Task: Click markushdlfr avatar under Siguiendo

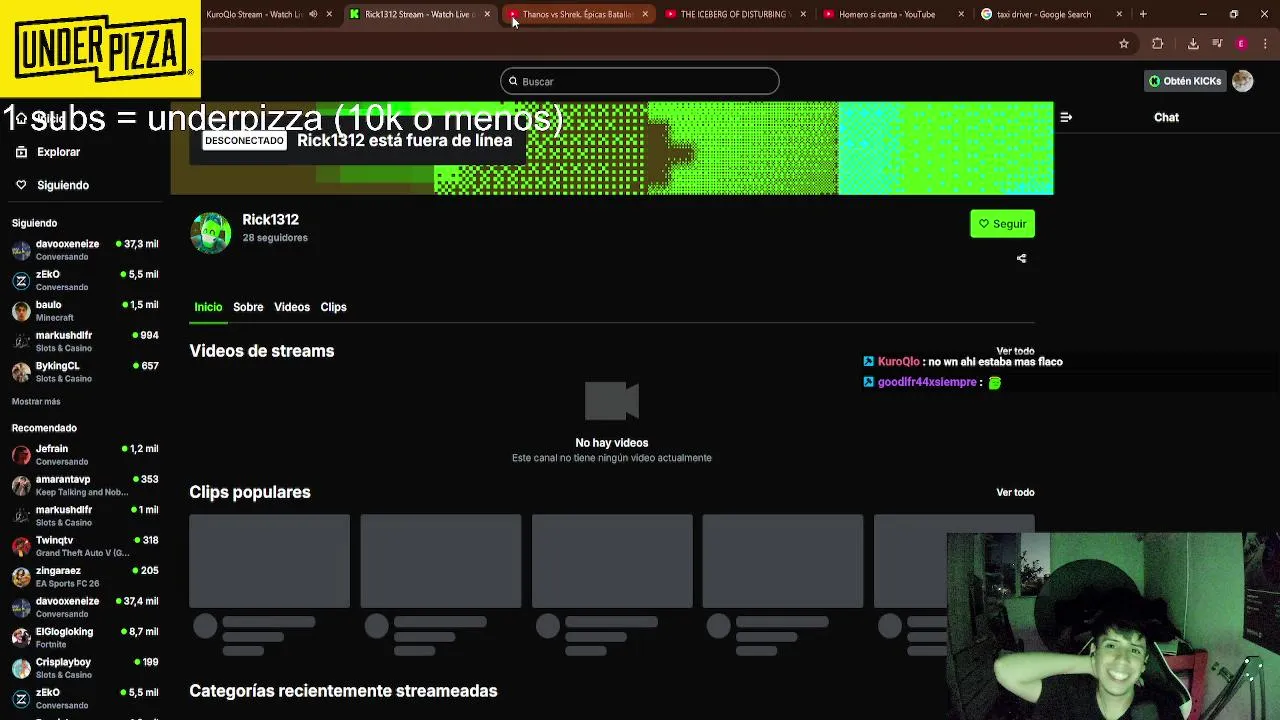Action: point(21,341)
